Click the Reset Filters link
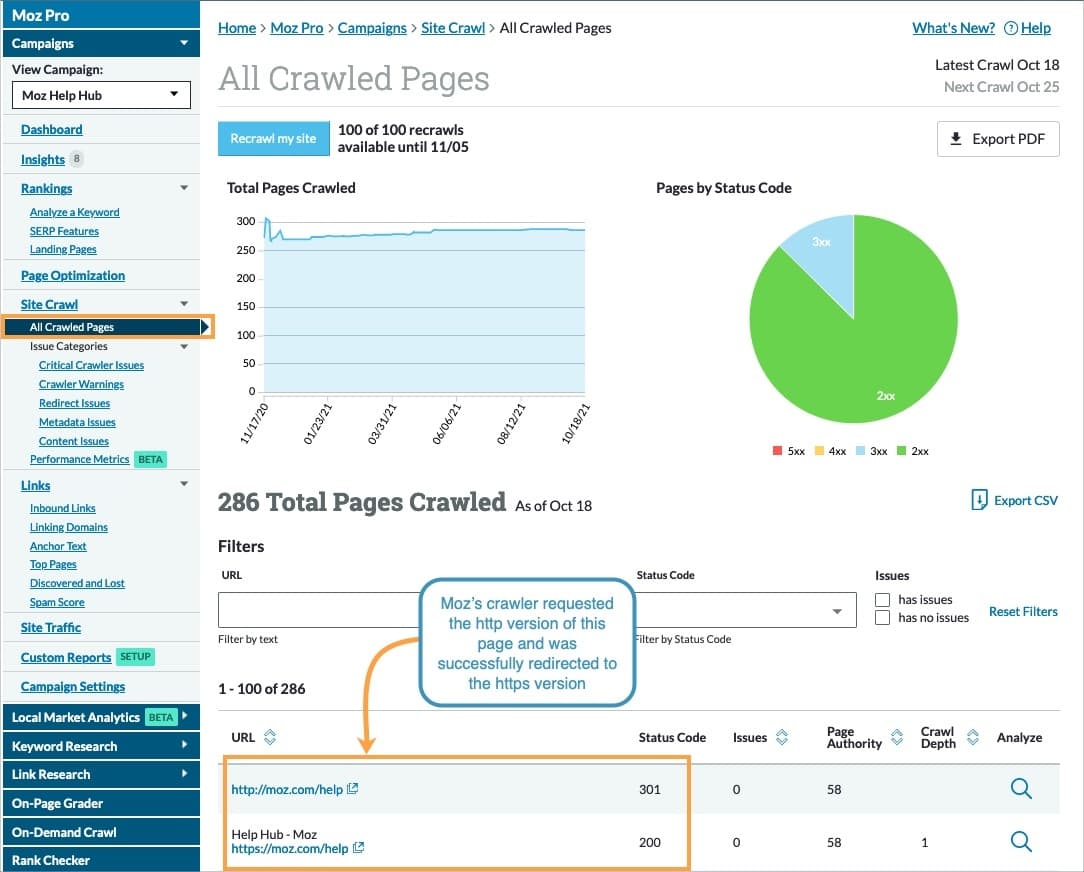Viewport: 1084px width, 872px height. click(1023, 611)
